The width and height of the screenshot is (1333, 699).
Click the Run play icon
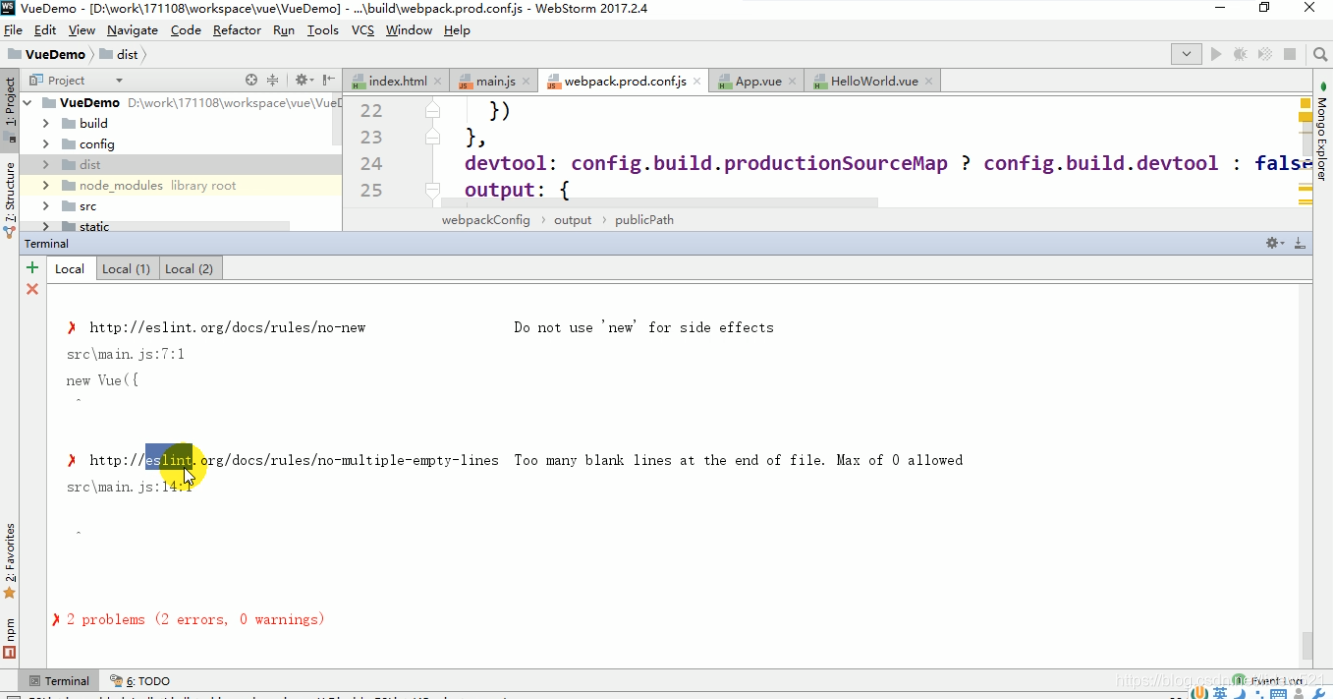point(1216,54)
